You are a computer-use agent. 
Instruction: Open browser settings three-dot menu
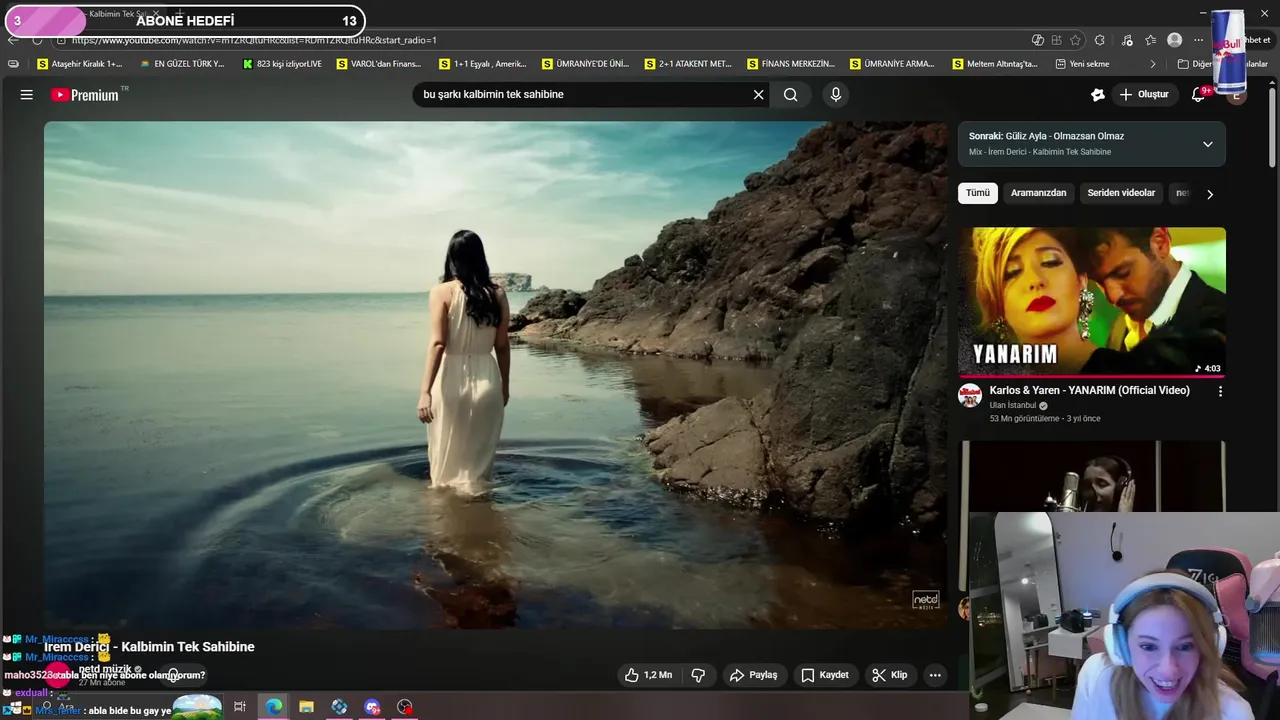pyautogui.click(x=1198, y=40)
